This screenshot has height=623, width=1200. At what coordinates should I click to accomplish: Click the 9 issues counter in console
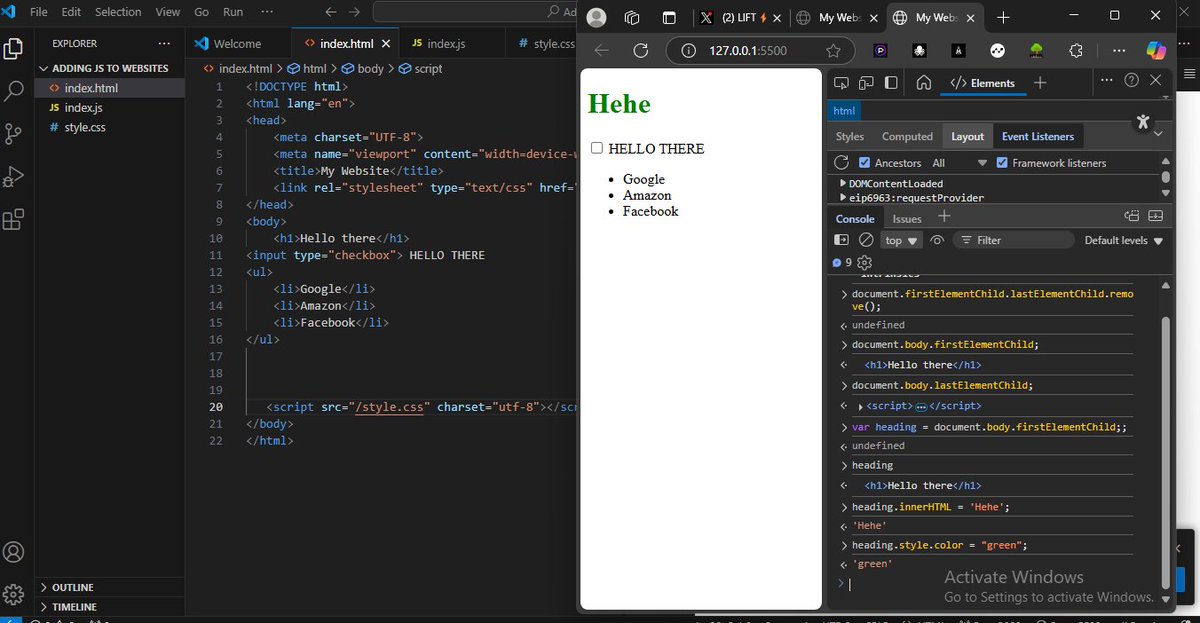(842, 263)
